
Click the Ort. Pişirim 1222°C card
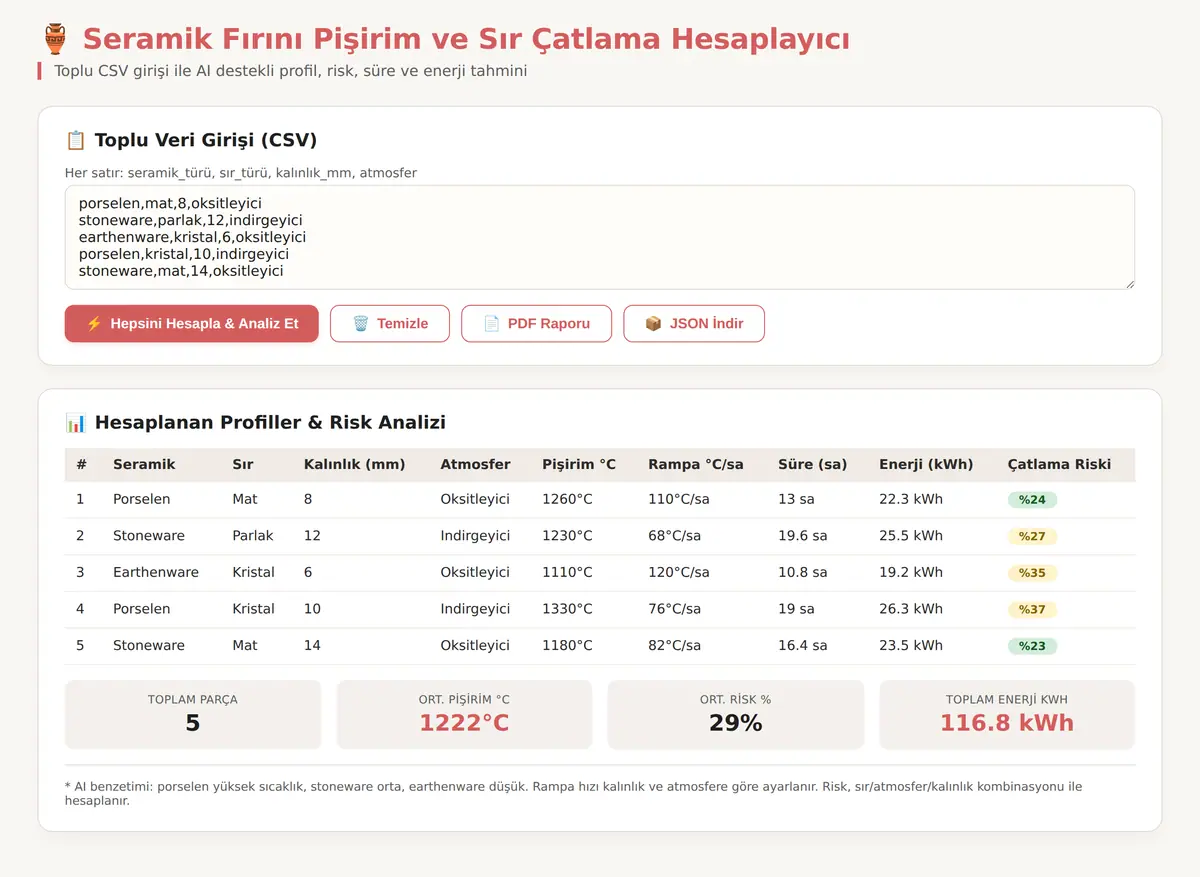coord(464,715)
